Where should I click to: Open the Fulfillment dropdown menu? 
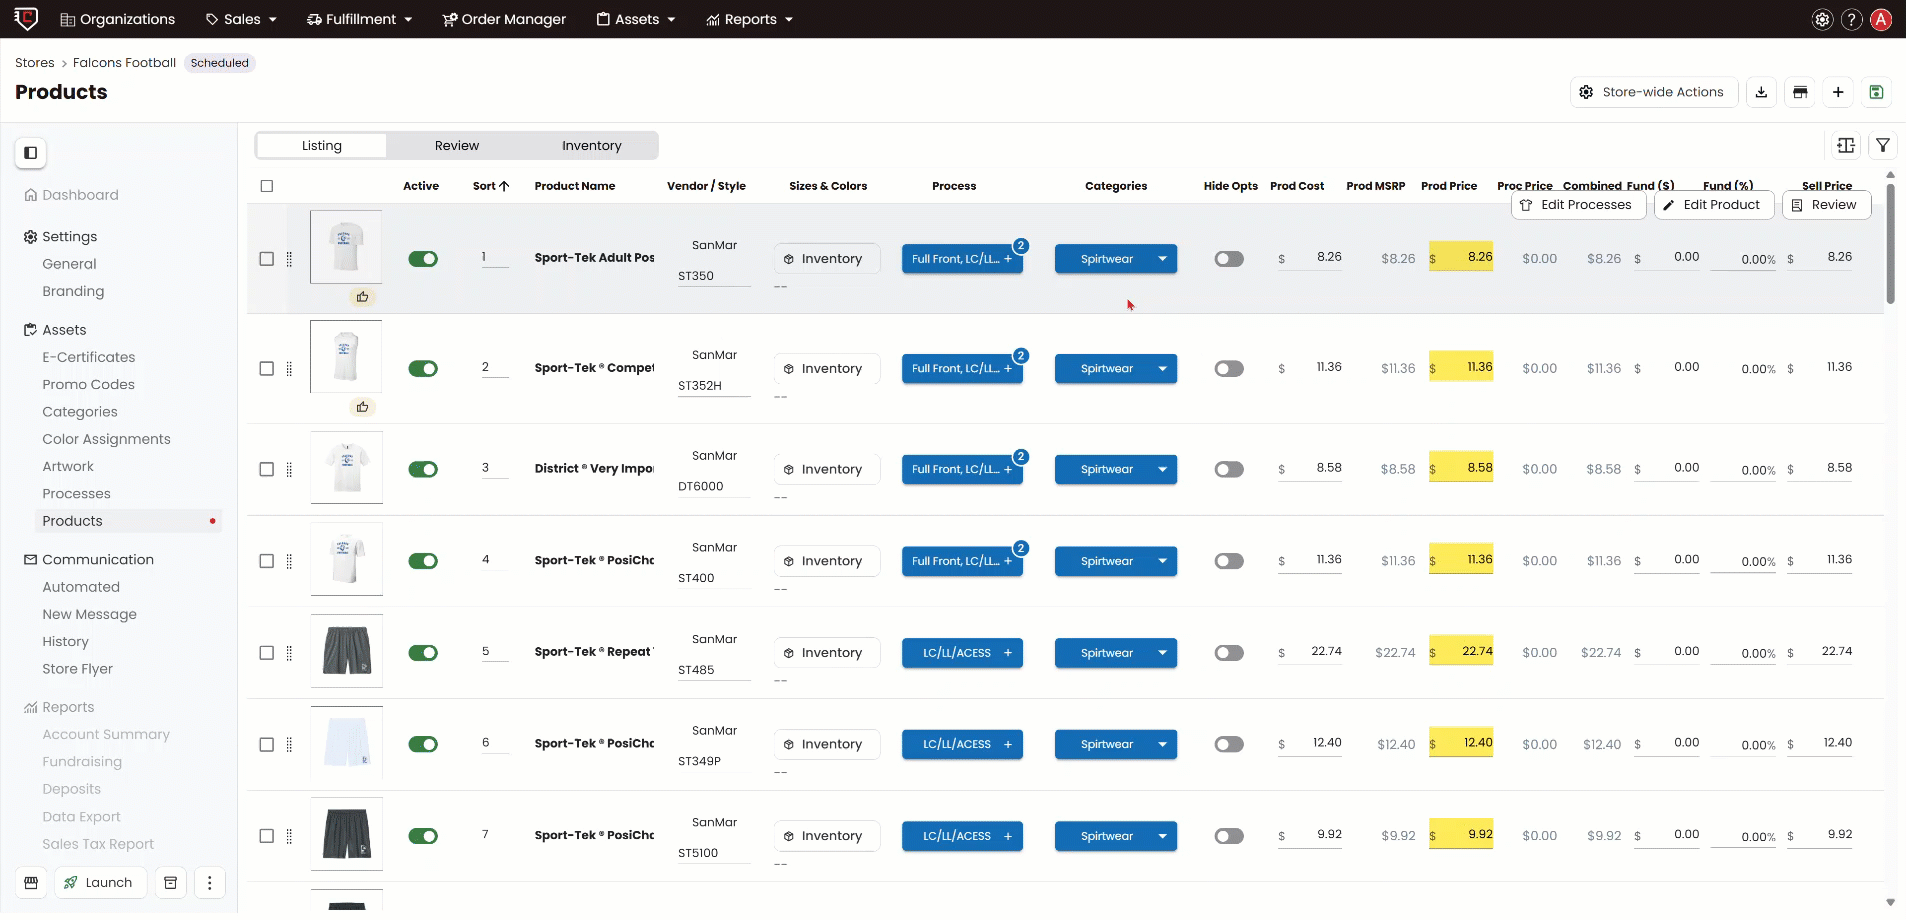(359, 19)
